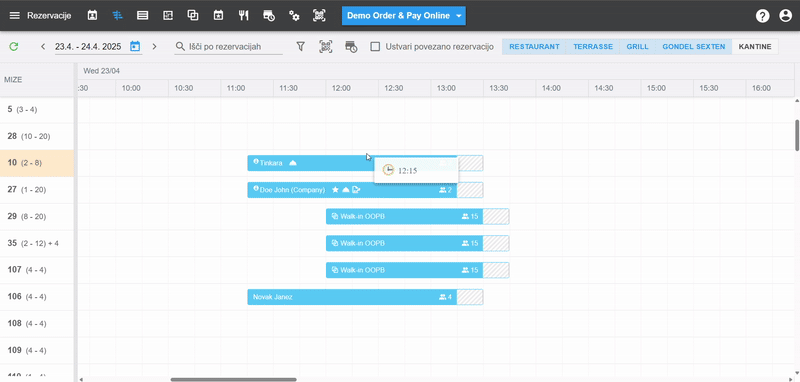Click the filter funnel icon

pos(301,46)
